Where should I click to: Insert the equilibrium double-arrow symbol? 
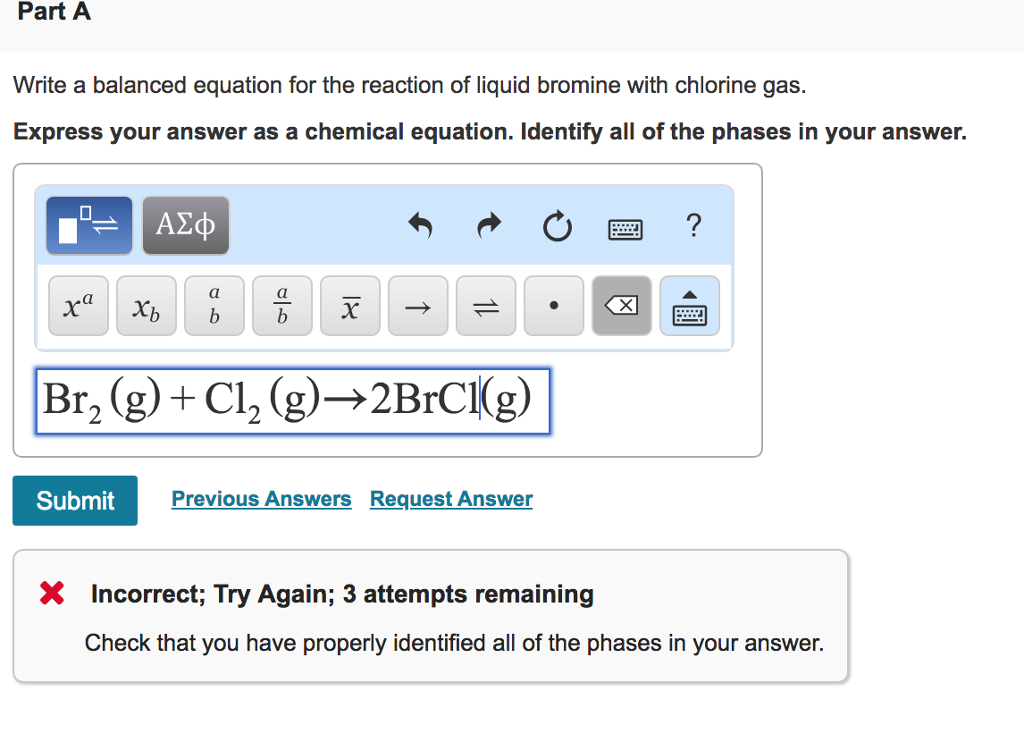(486, 306)
